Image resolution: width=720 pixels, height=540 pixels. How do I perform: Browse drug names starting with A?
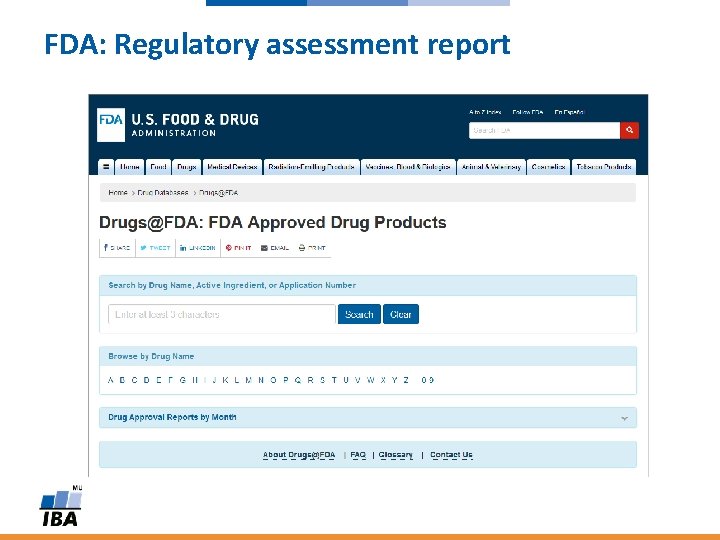click(110, 380)
